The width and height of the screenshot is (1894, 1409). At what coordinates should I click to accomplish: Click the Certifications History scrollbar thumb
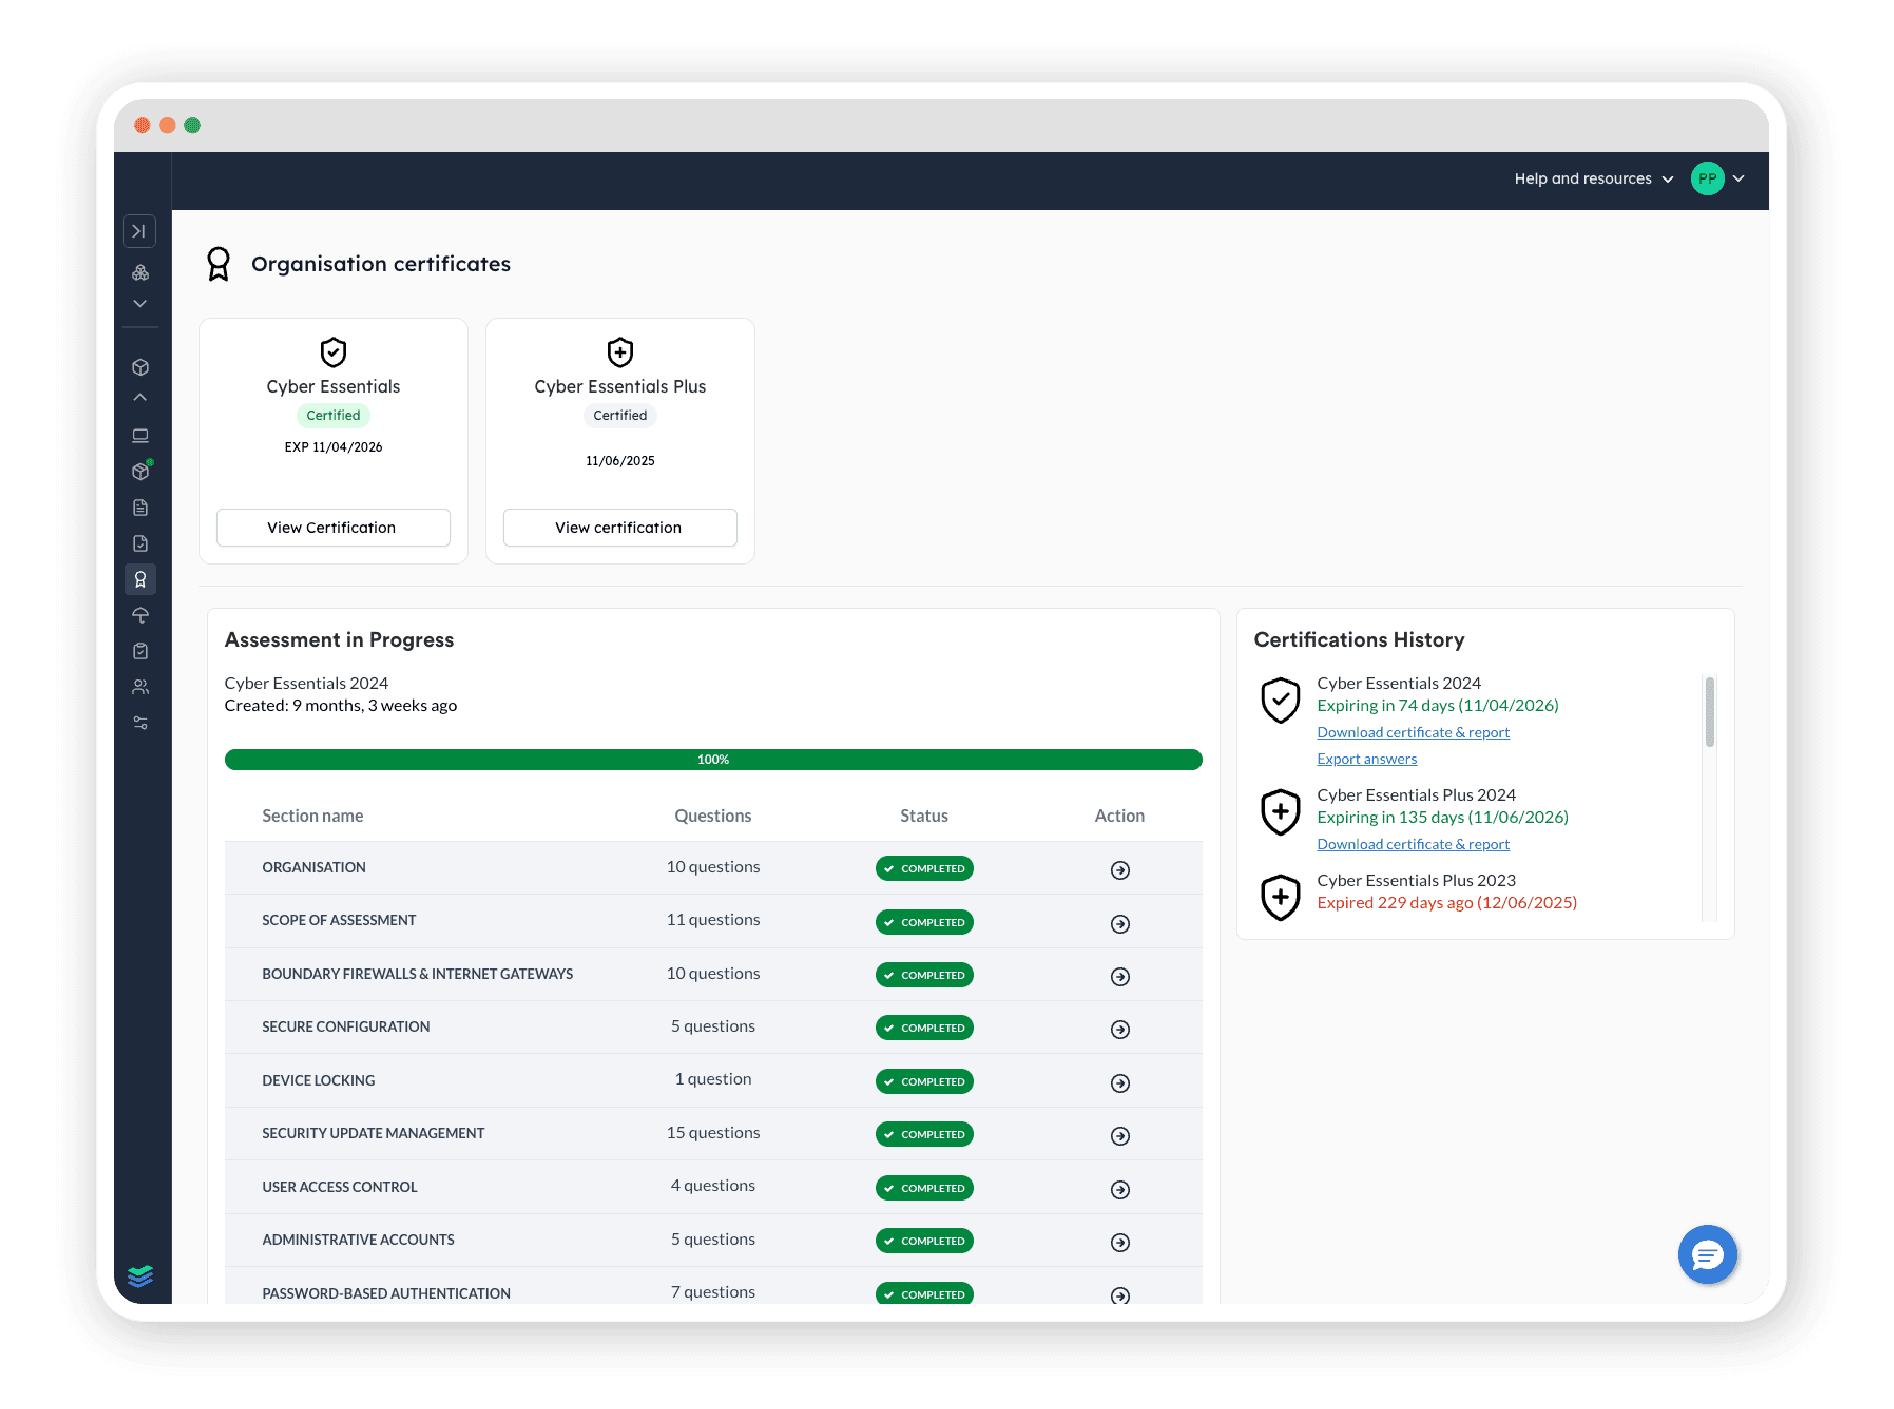[1709, 711]
